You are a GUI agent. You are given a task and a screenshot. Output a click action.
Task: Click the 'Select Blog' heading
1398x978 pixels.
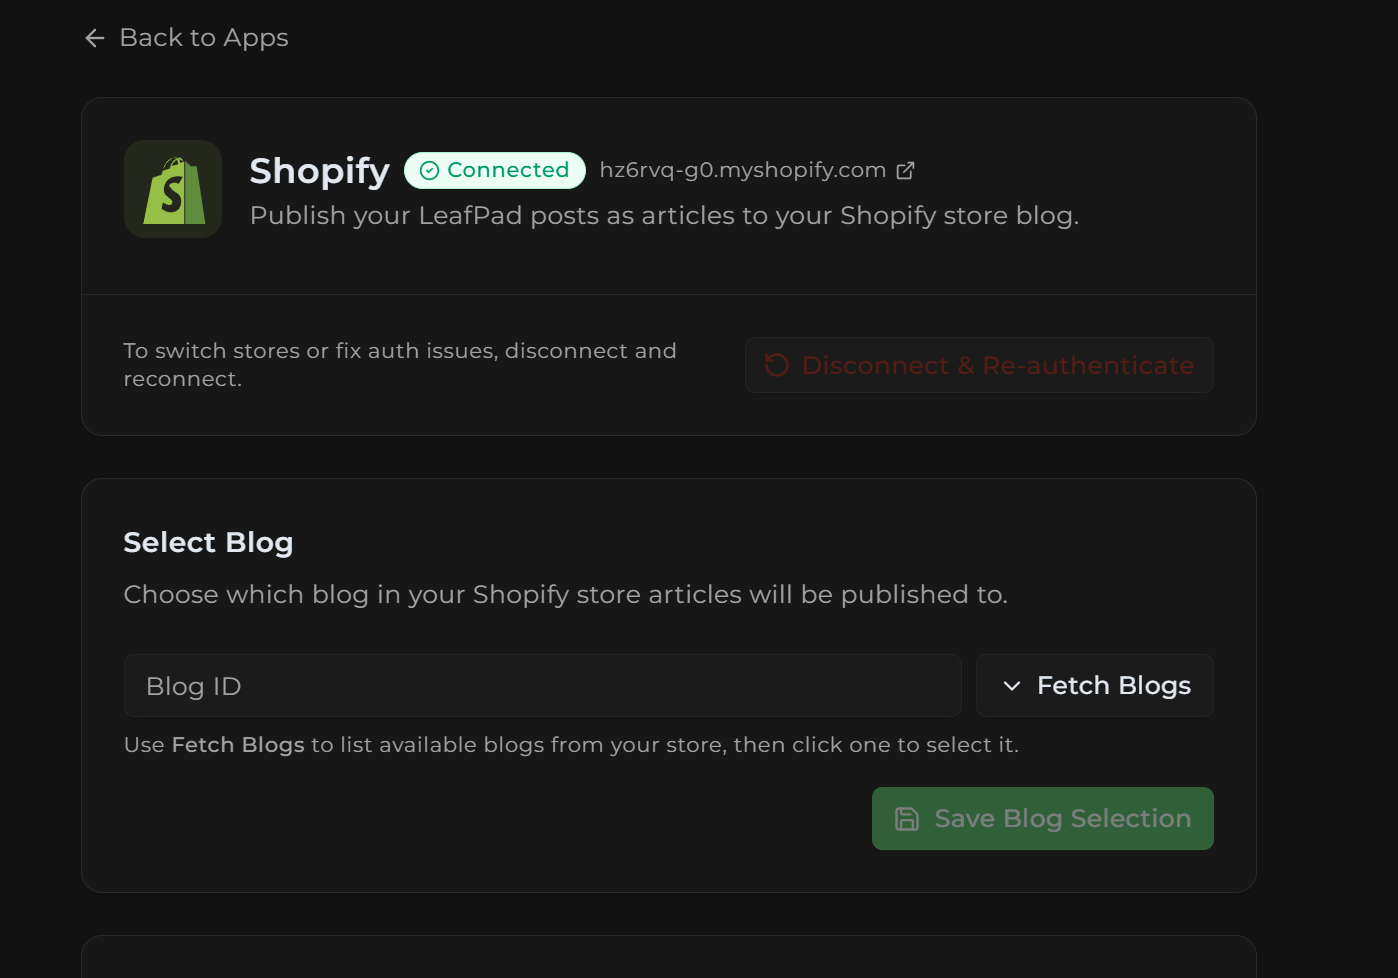(208, 542)
